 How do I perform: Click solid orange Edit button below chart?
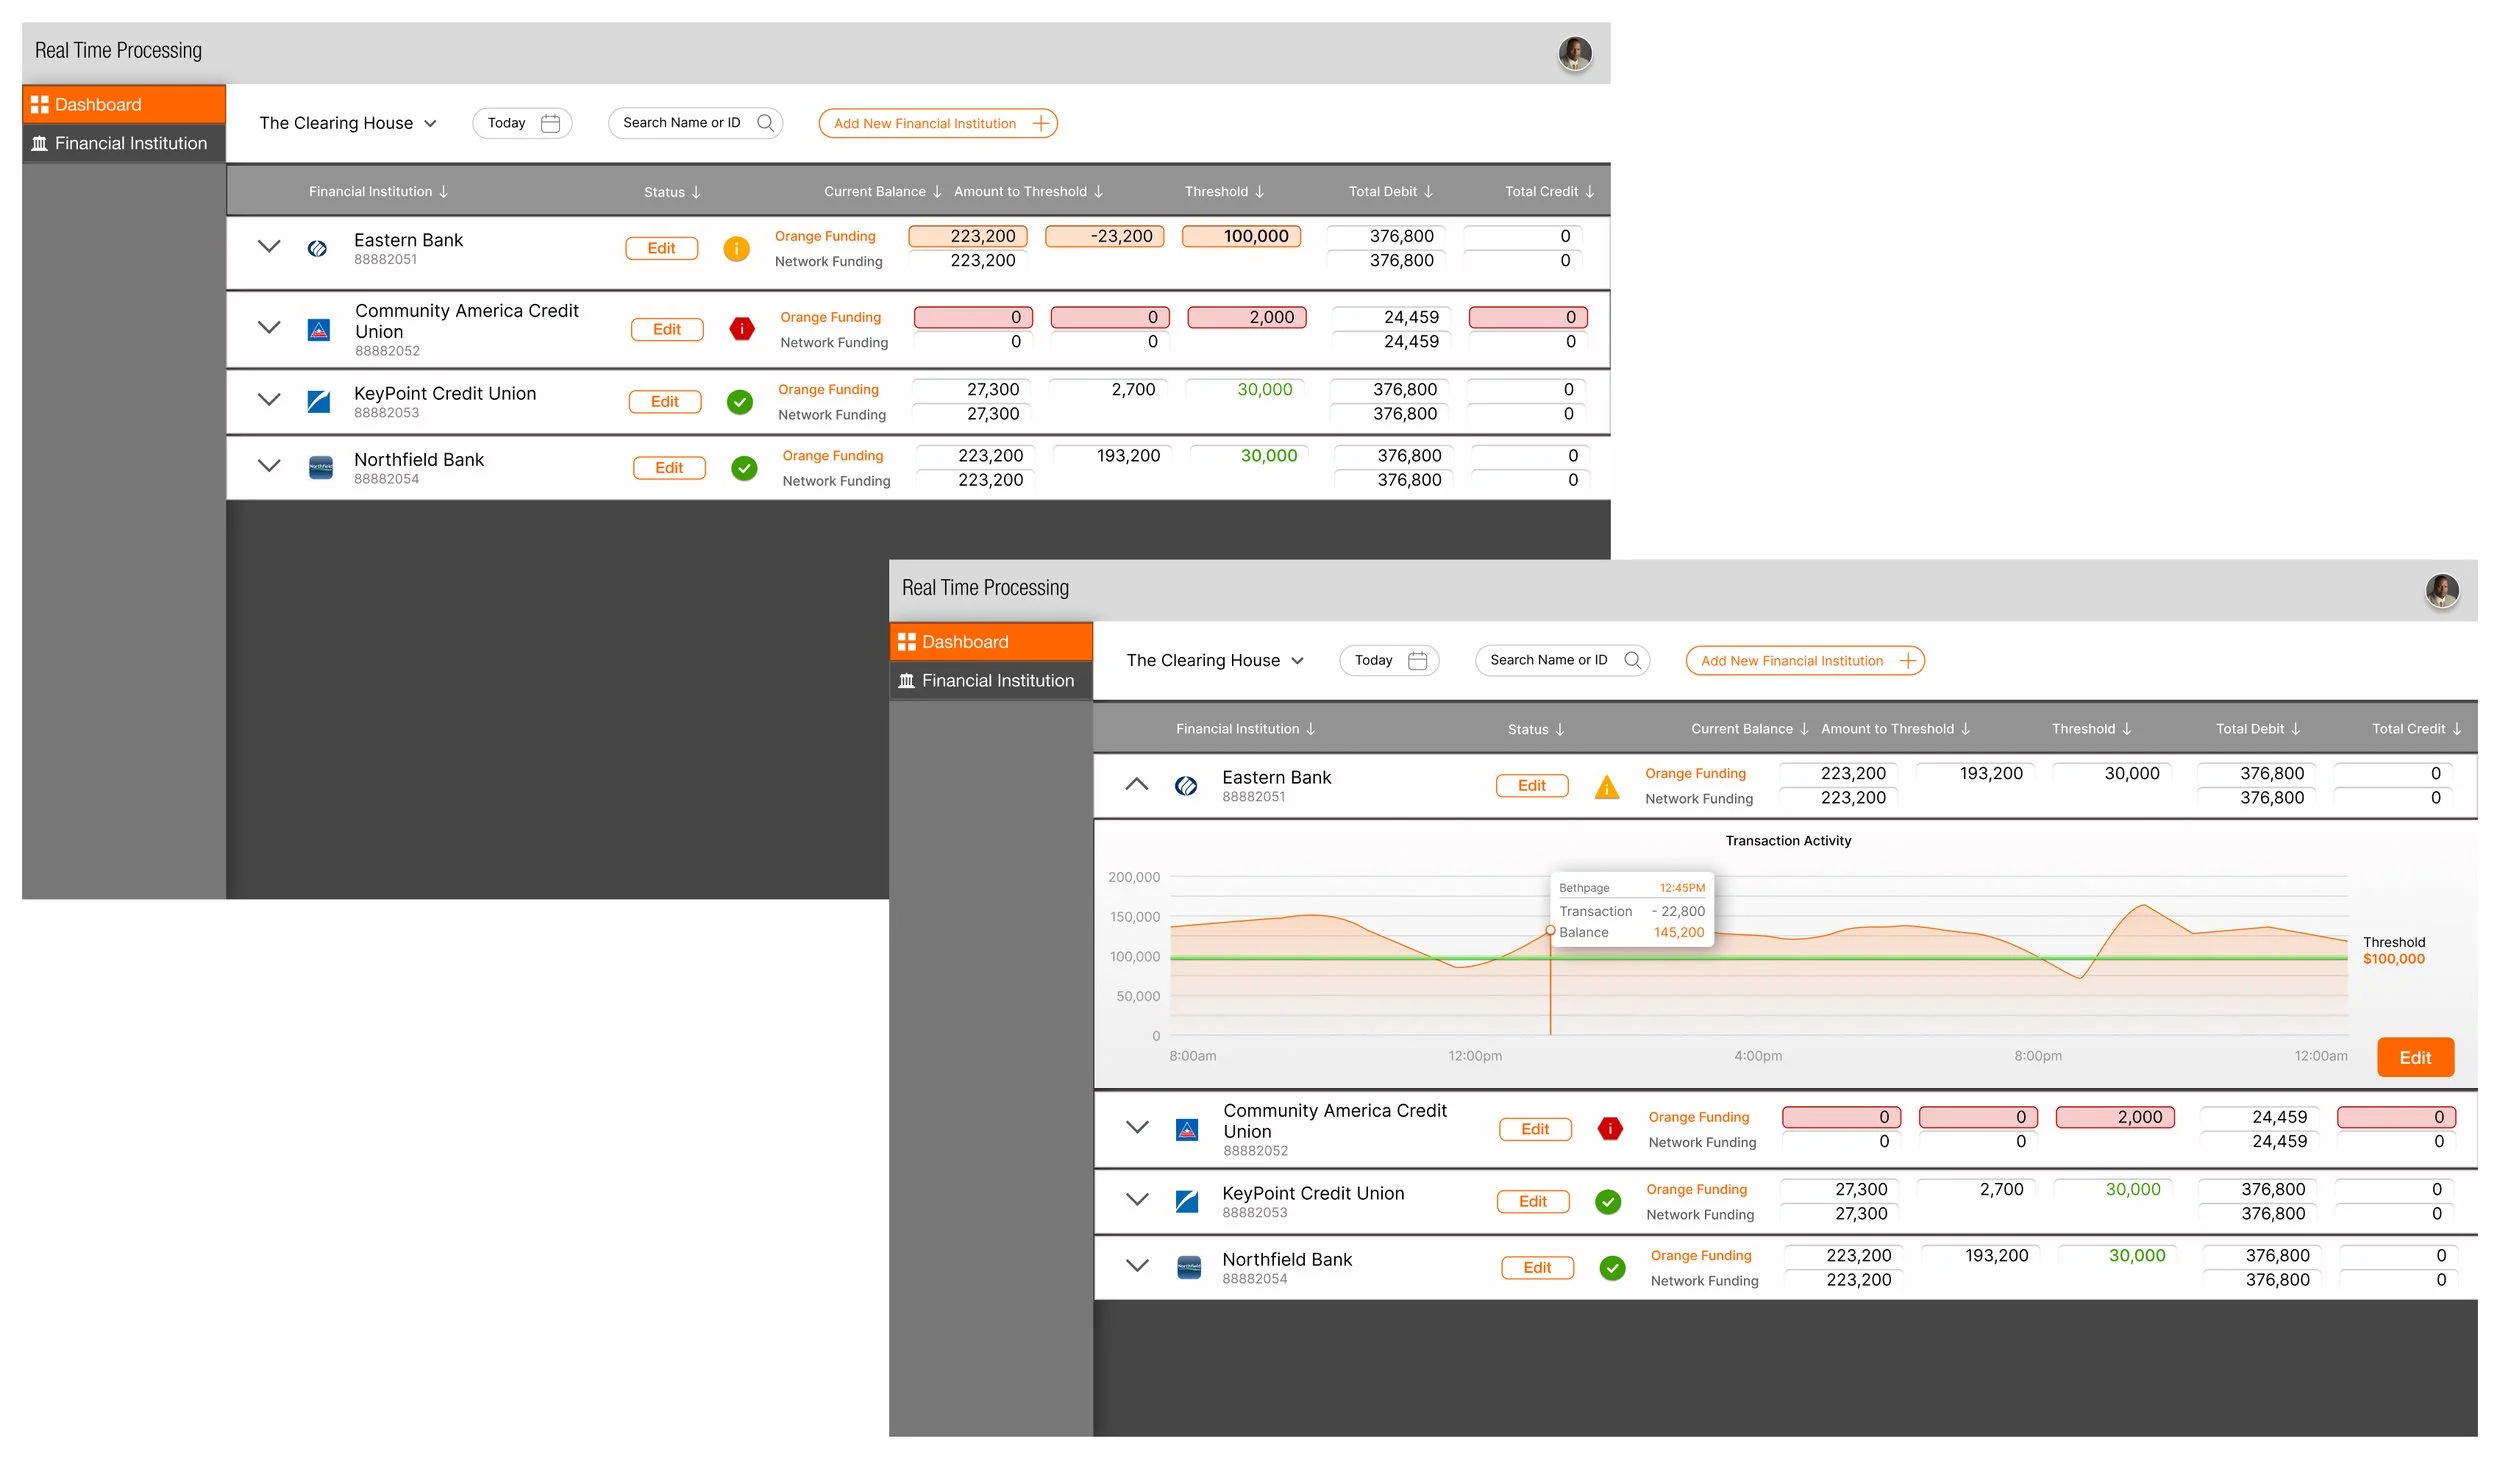[x=2414, y=1058]
